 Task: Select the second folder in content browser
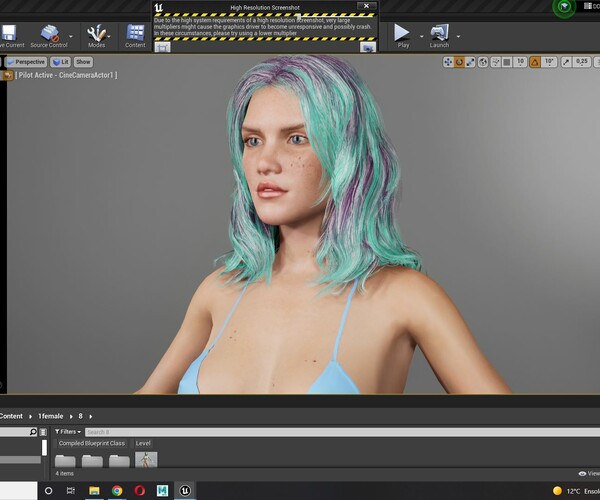92,460
